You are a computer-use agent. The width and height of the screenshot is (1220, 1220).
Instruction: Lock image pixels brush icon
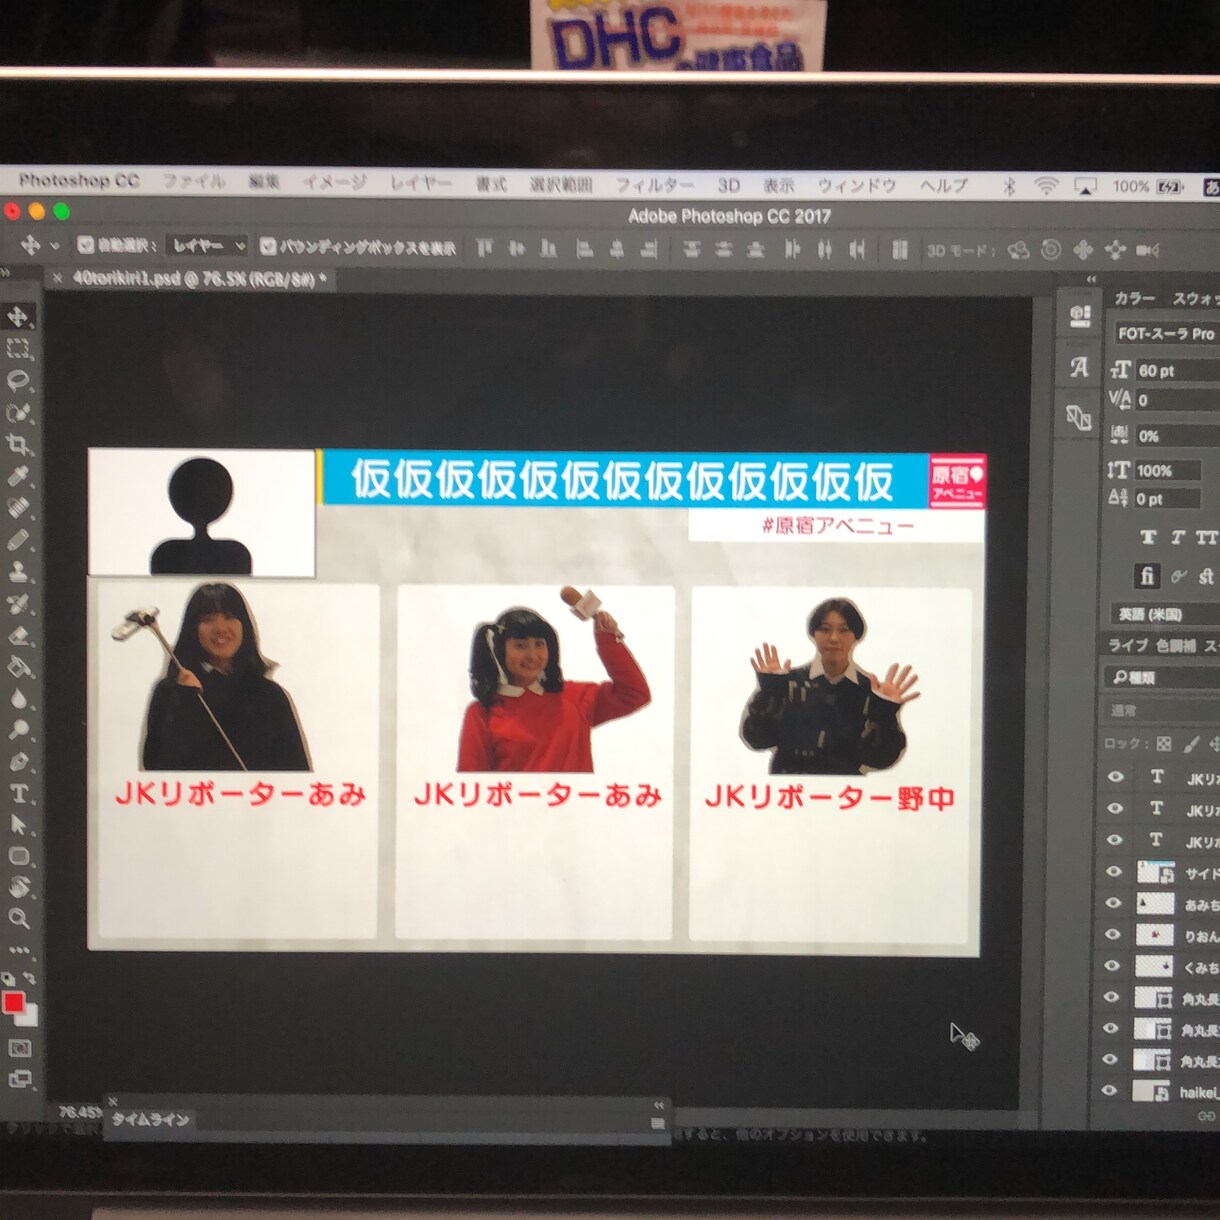(1191, 743)
